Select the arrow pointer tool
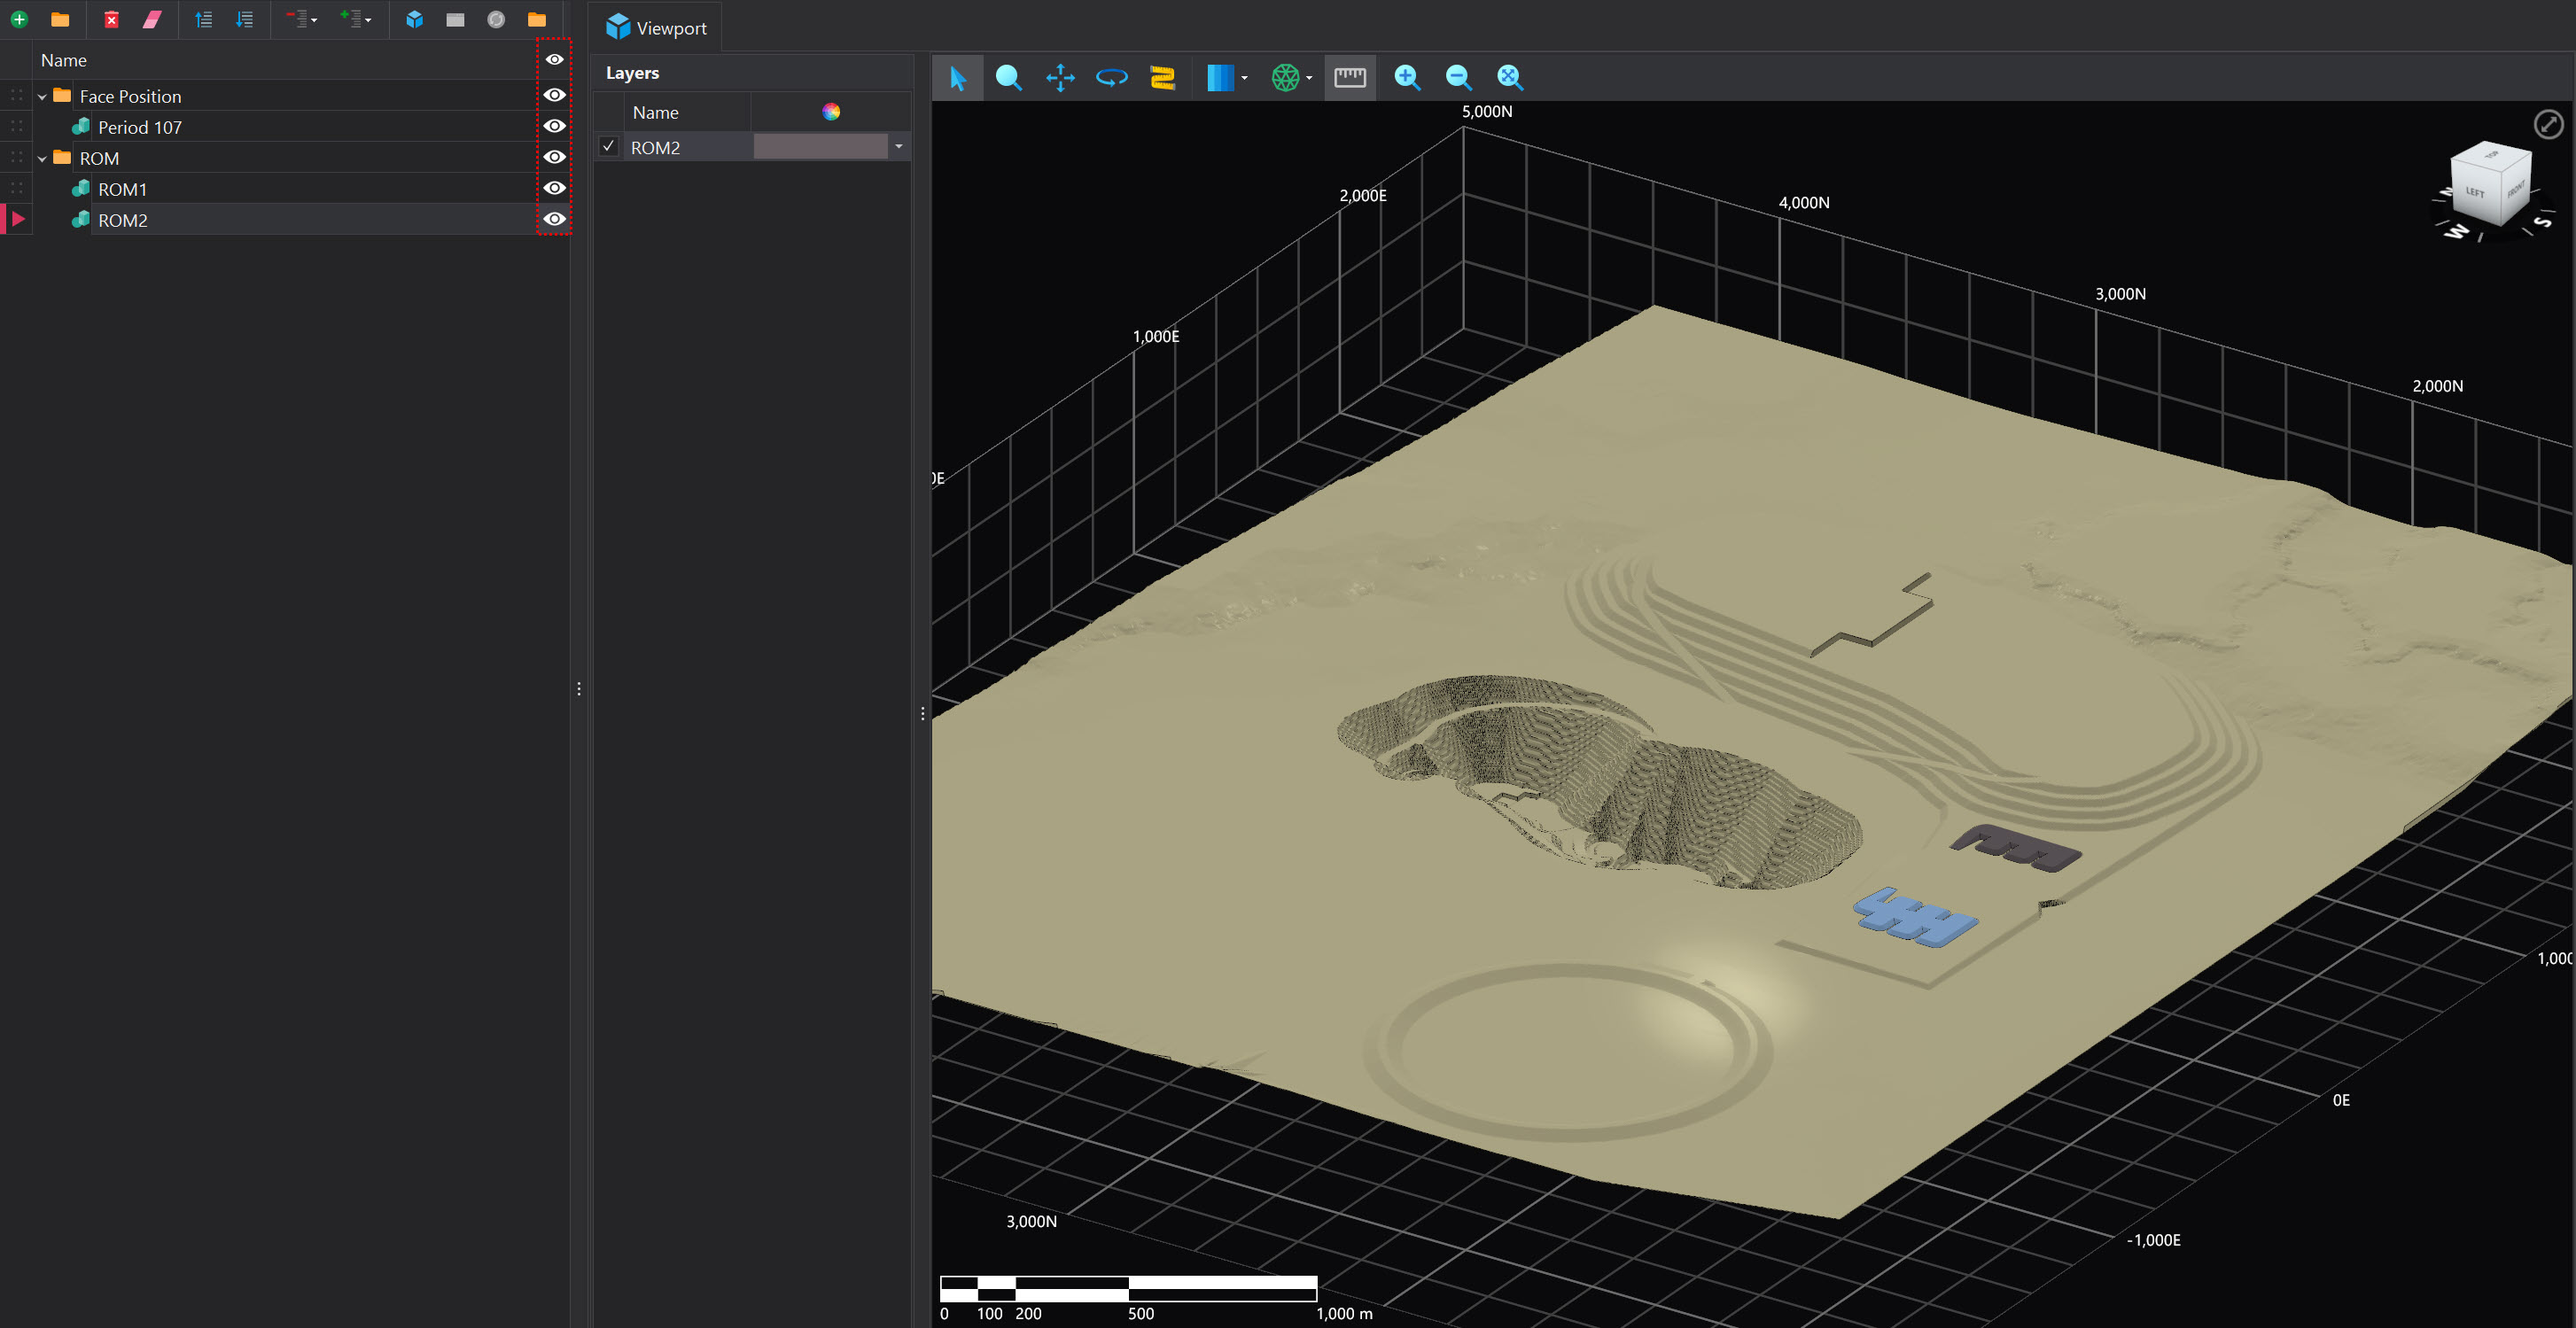This screenshot has height=1328, width=2576. point(957,77)
